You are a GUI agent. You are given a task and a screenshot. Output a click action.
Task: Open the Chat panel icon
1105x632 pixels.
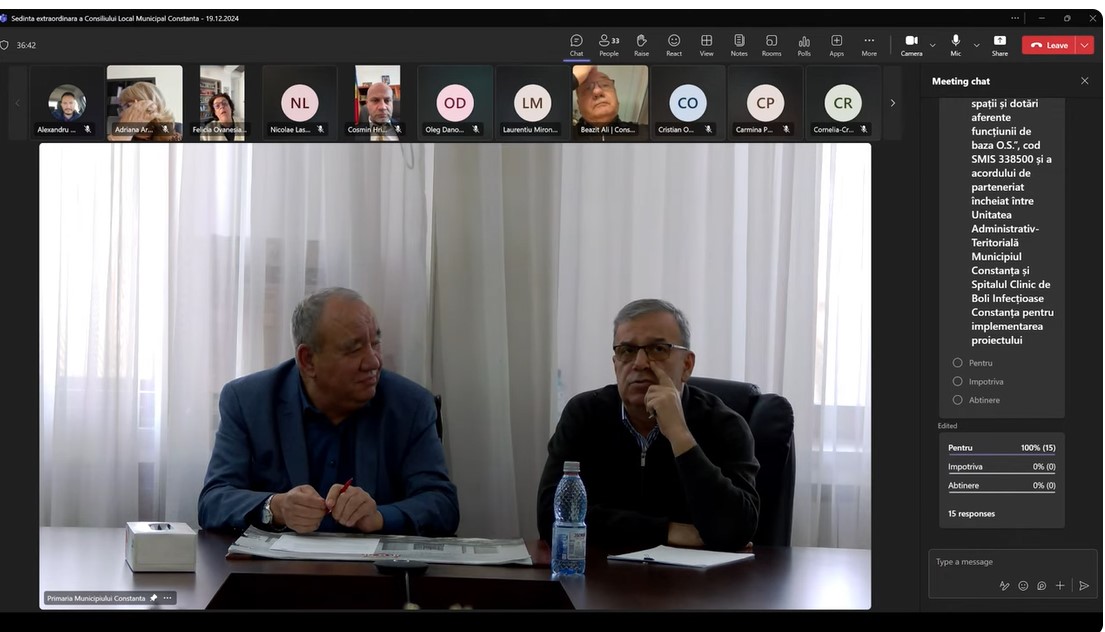[x=576, y=44]
